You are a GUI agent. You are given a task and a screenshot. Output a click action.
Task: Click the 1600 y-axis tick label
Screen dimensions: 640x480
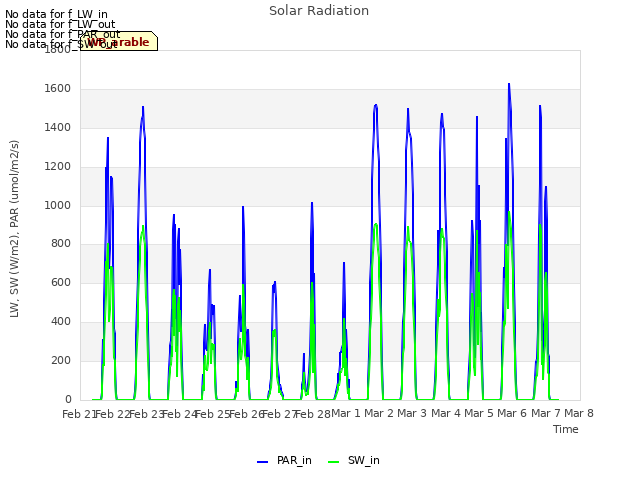pos(58,89)
